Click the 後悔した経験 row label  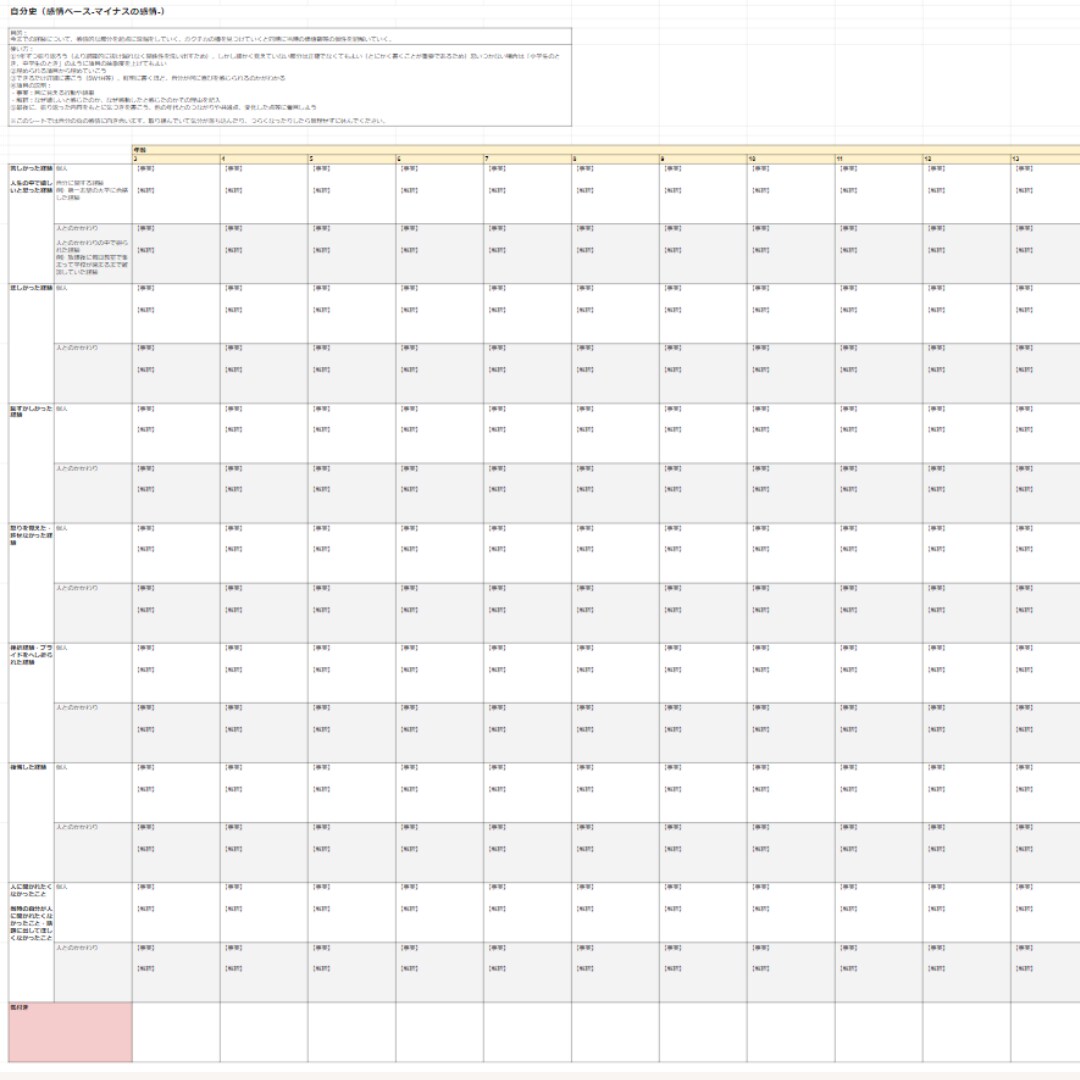click(28, 767)
